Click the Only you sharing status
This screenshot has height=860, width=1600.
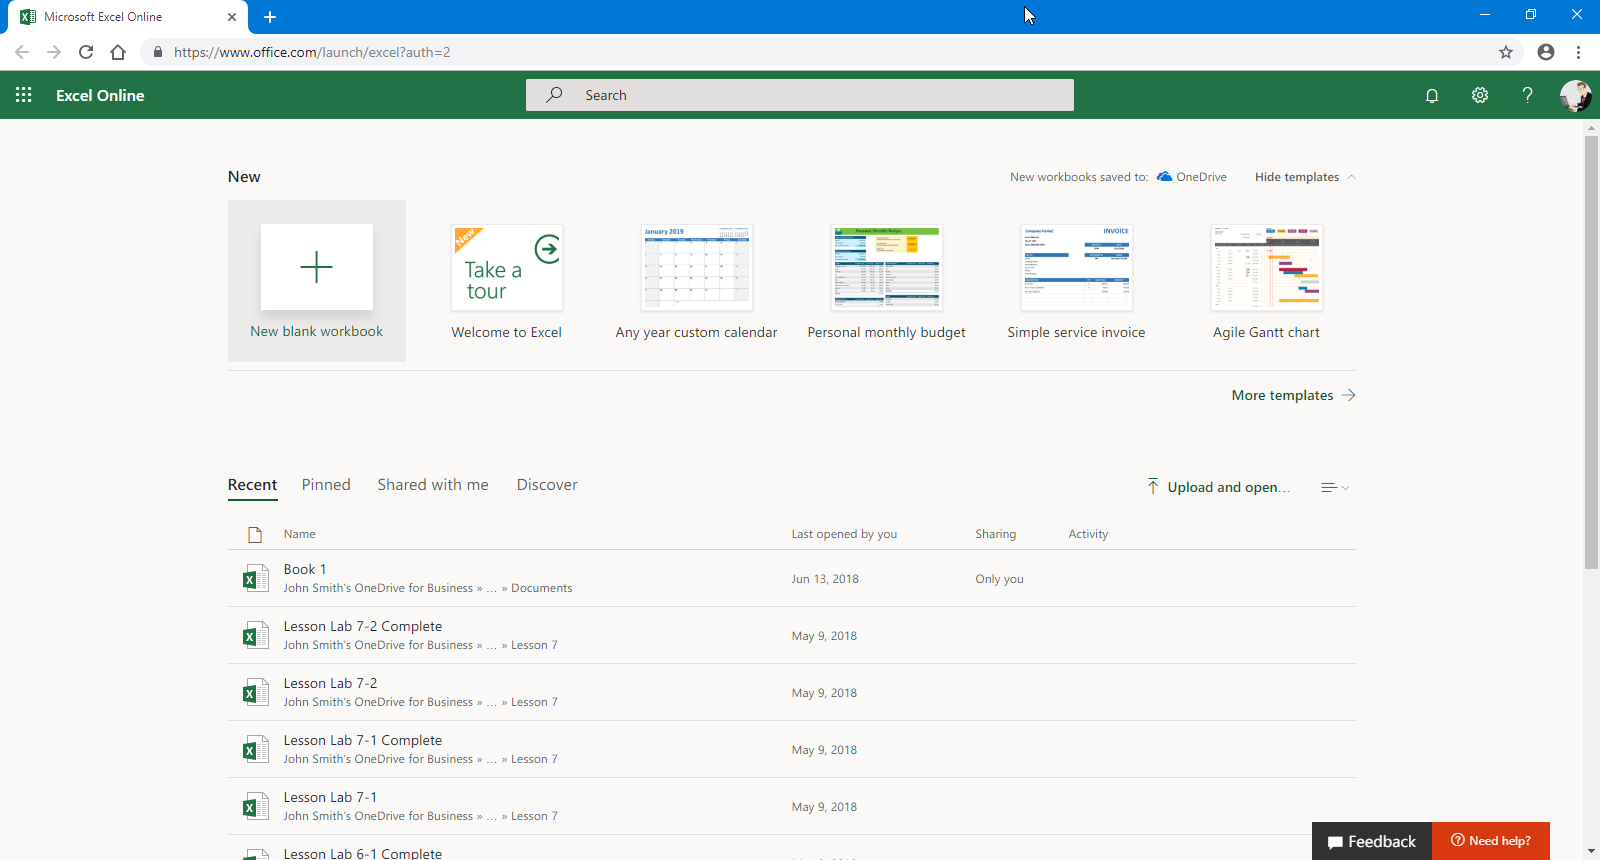pos(999,579)
